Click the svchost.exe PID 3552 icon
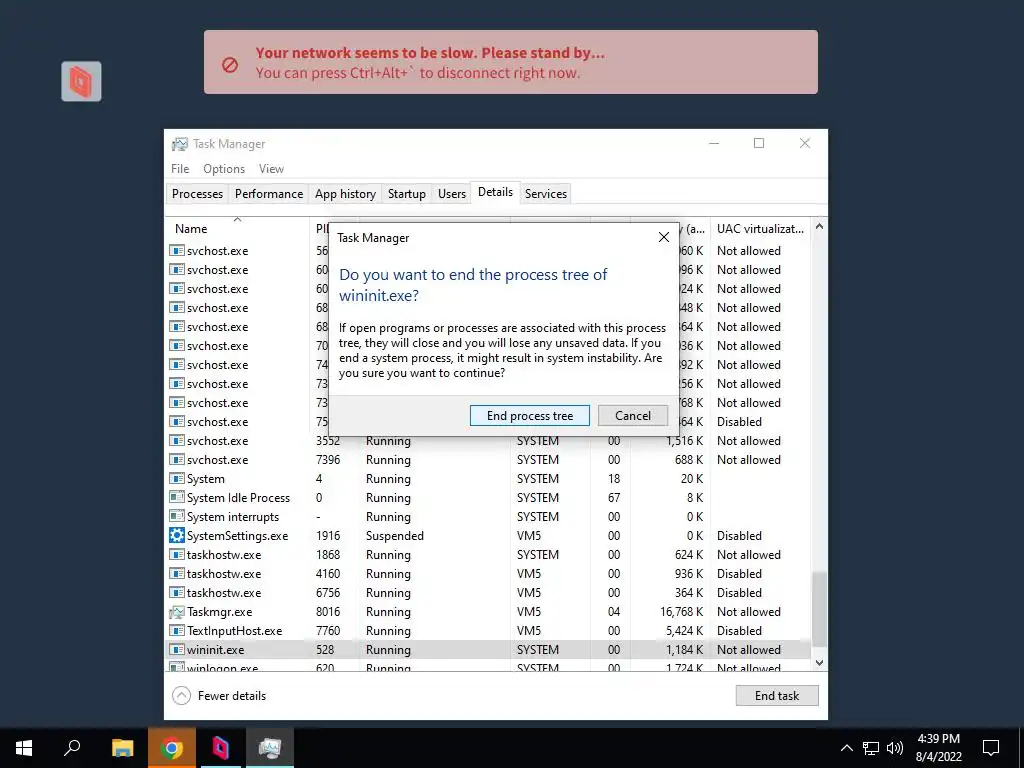This screenshot has height=768, width=1024. click(x=176, y=441)
